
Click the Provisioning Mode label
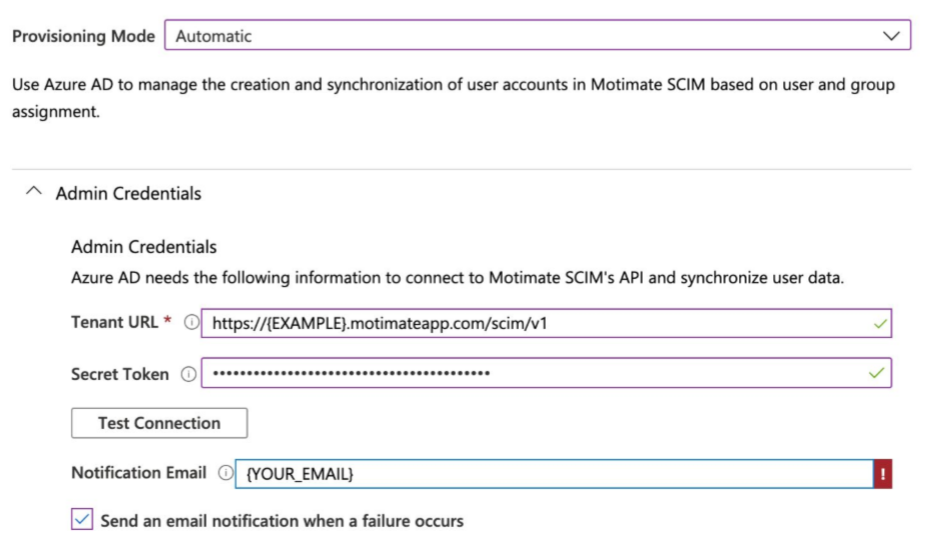tap(83, 36)
